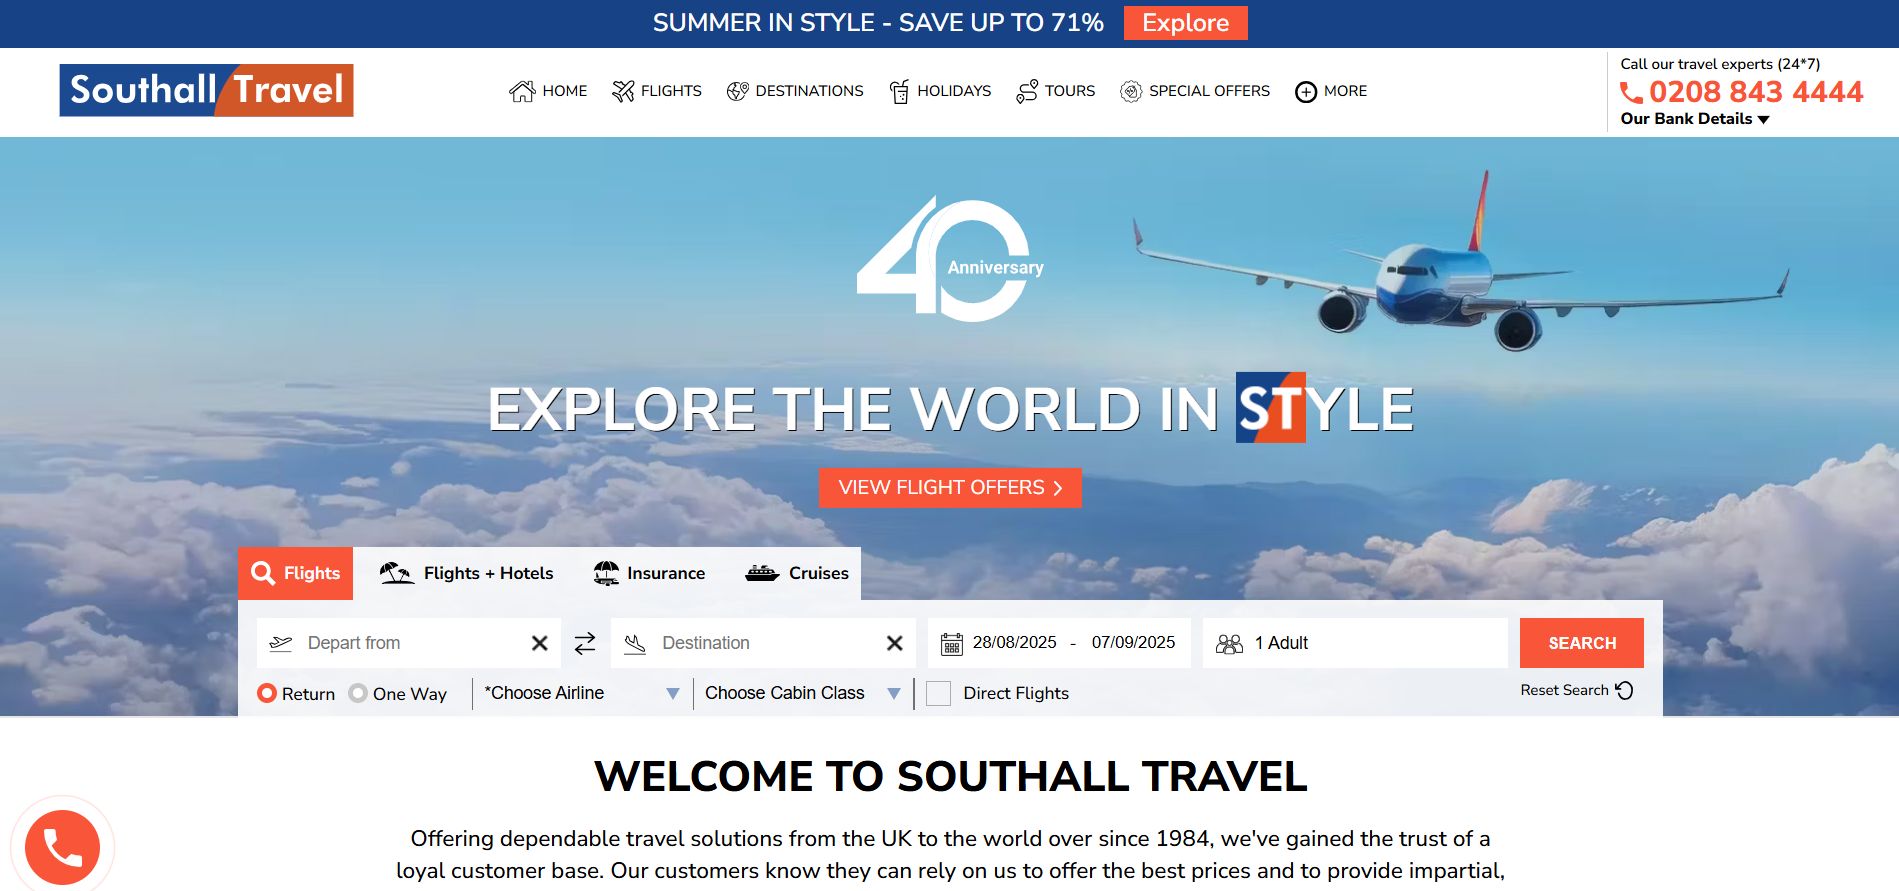This screenshot has height=891, width=1899.
Task: Click the ship icon of Cruises tab
Action: [x=762, y=573]
